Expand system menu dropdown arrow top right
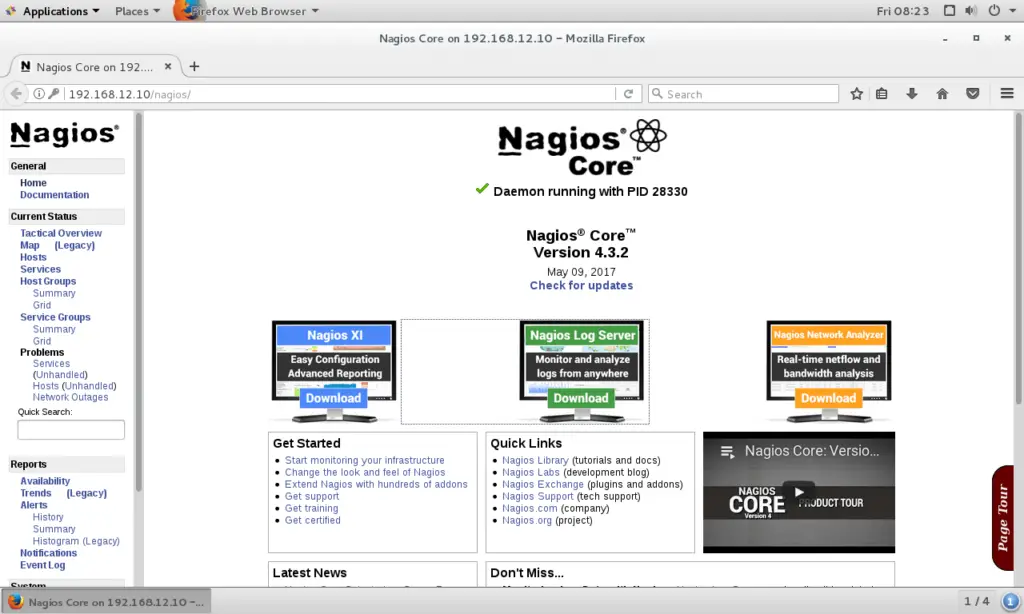Screen dimensions: 1024x614 [x=1013, y=11]
